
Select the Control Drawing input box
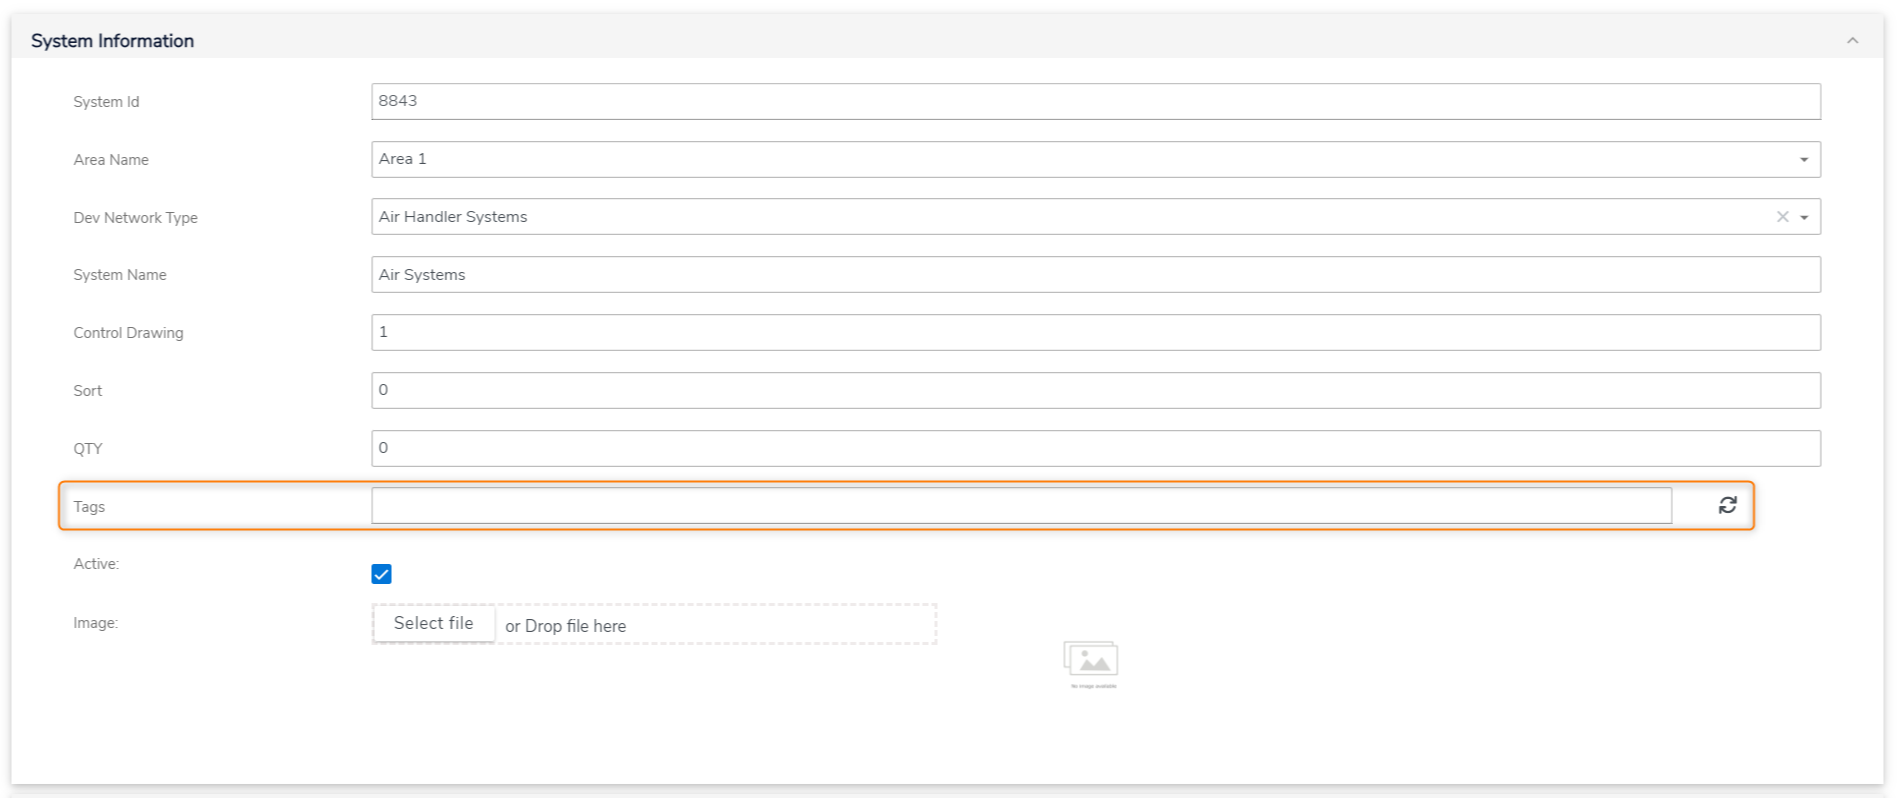coord(1095,333)
